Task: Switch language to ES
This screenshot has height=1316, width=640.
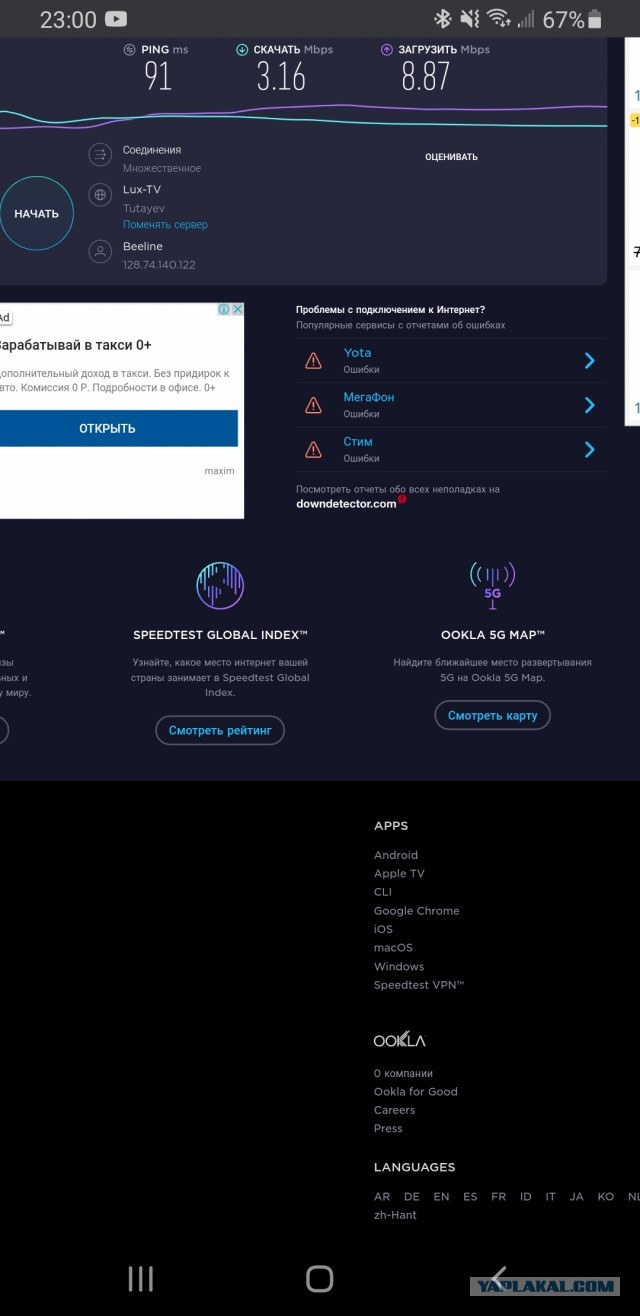Action: (x=470, y=1197)
